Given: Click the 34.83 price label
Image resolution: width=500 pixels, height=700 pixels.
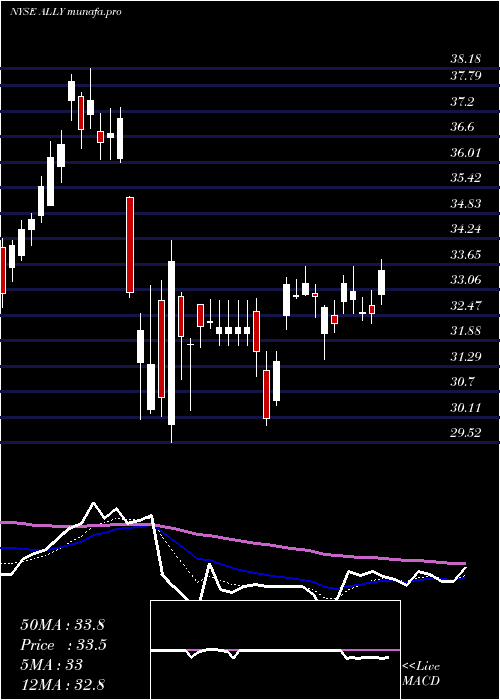Looking at the screenshot, I should [465, 204].
